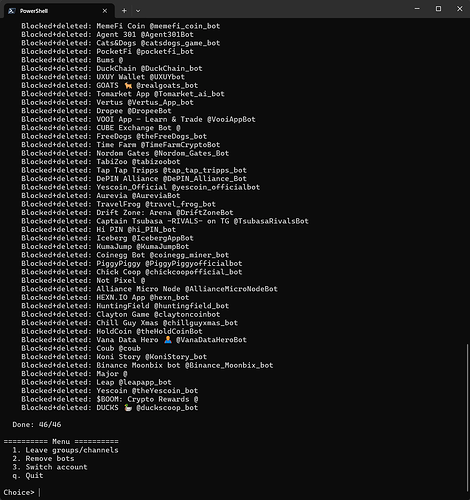Close the PowerShell tab

click(x=105, y=11)
